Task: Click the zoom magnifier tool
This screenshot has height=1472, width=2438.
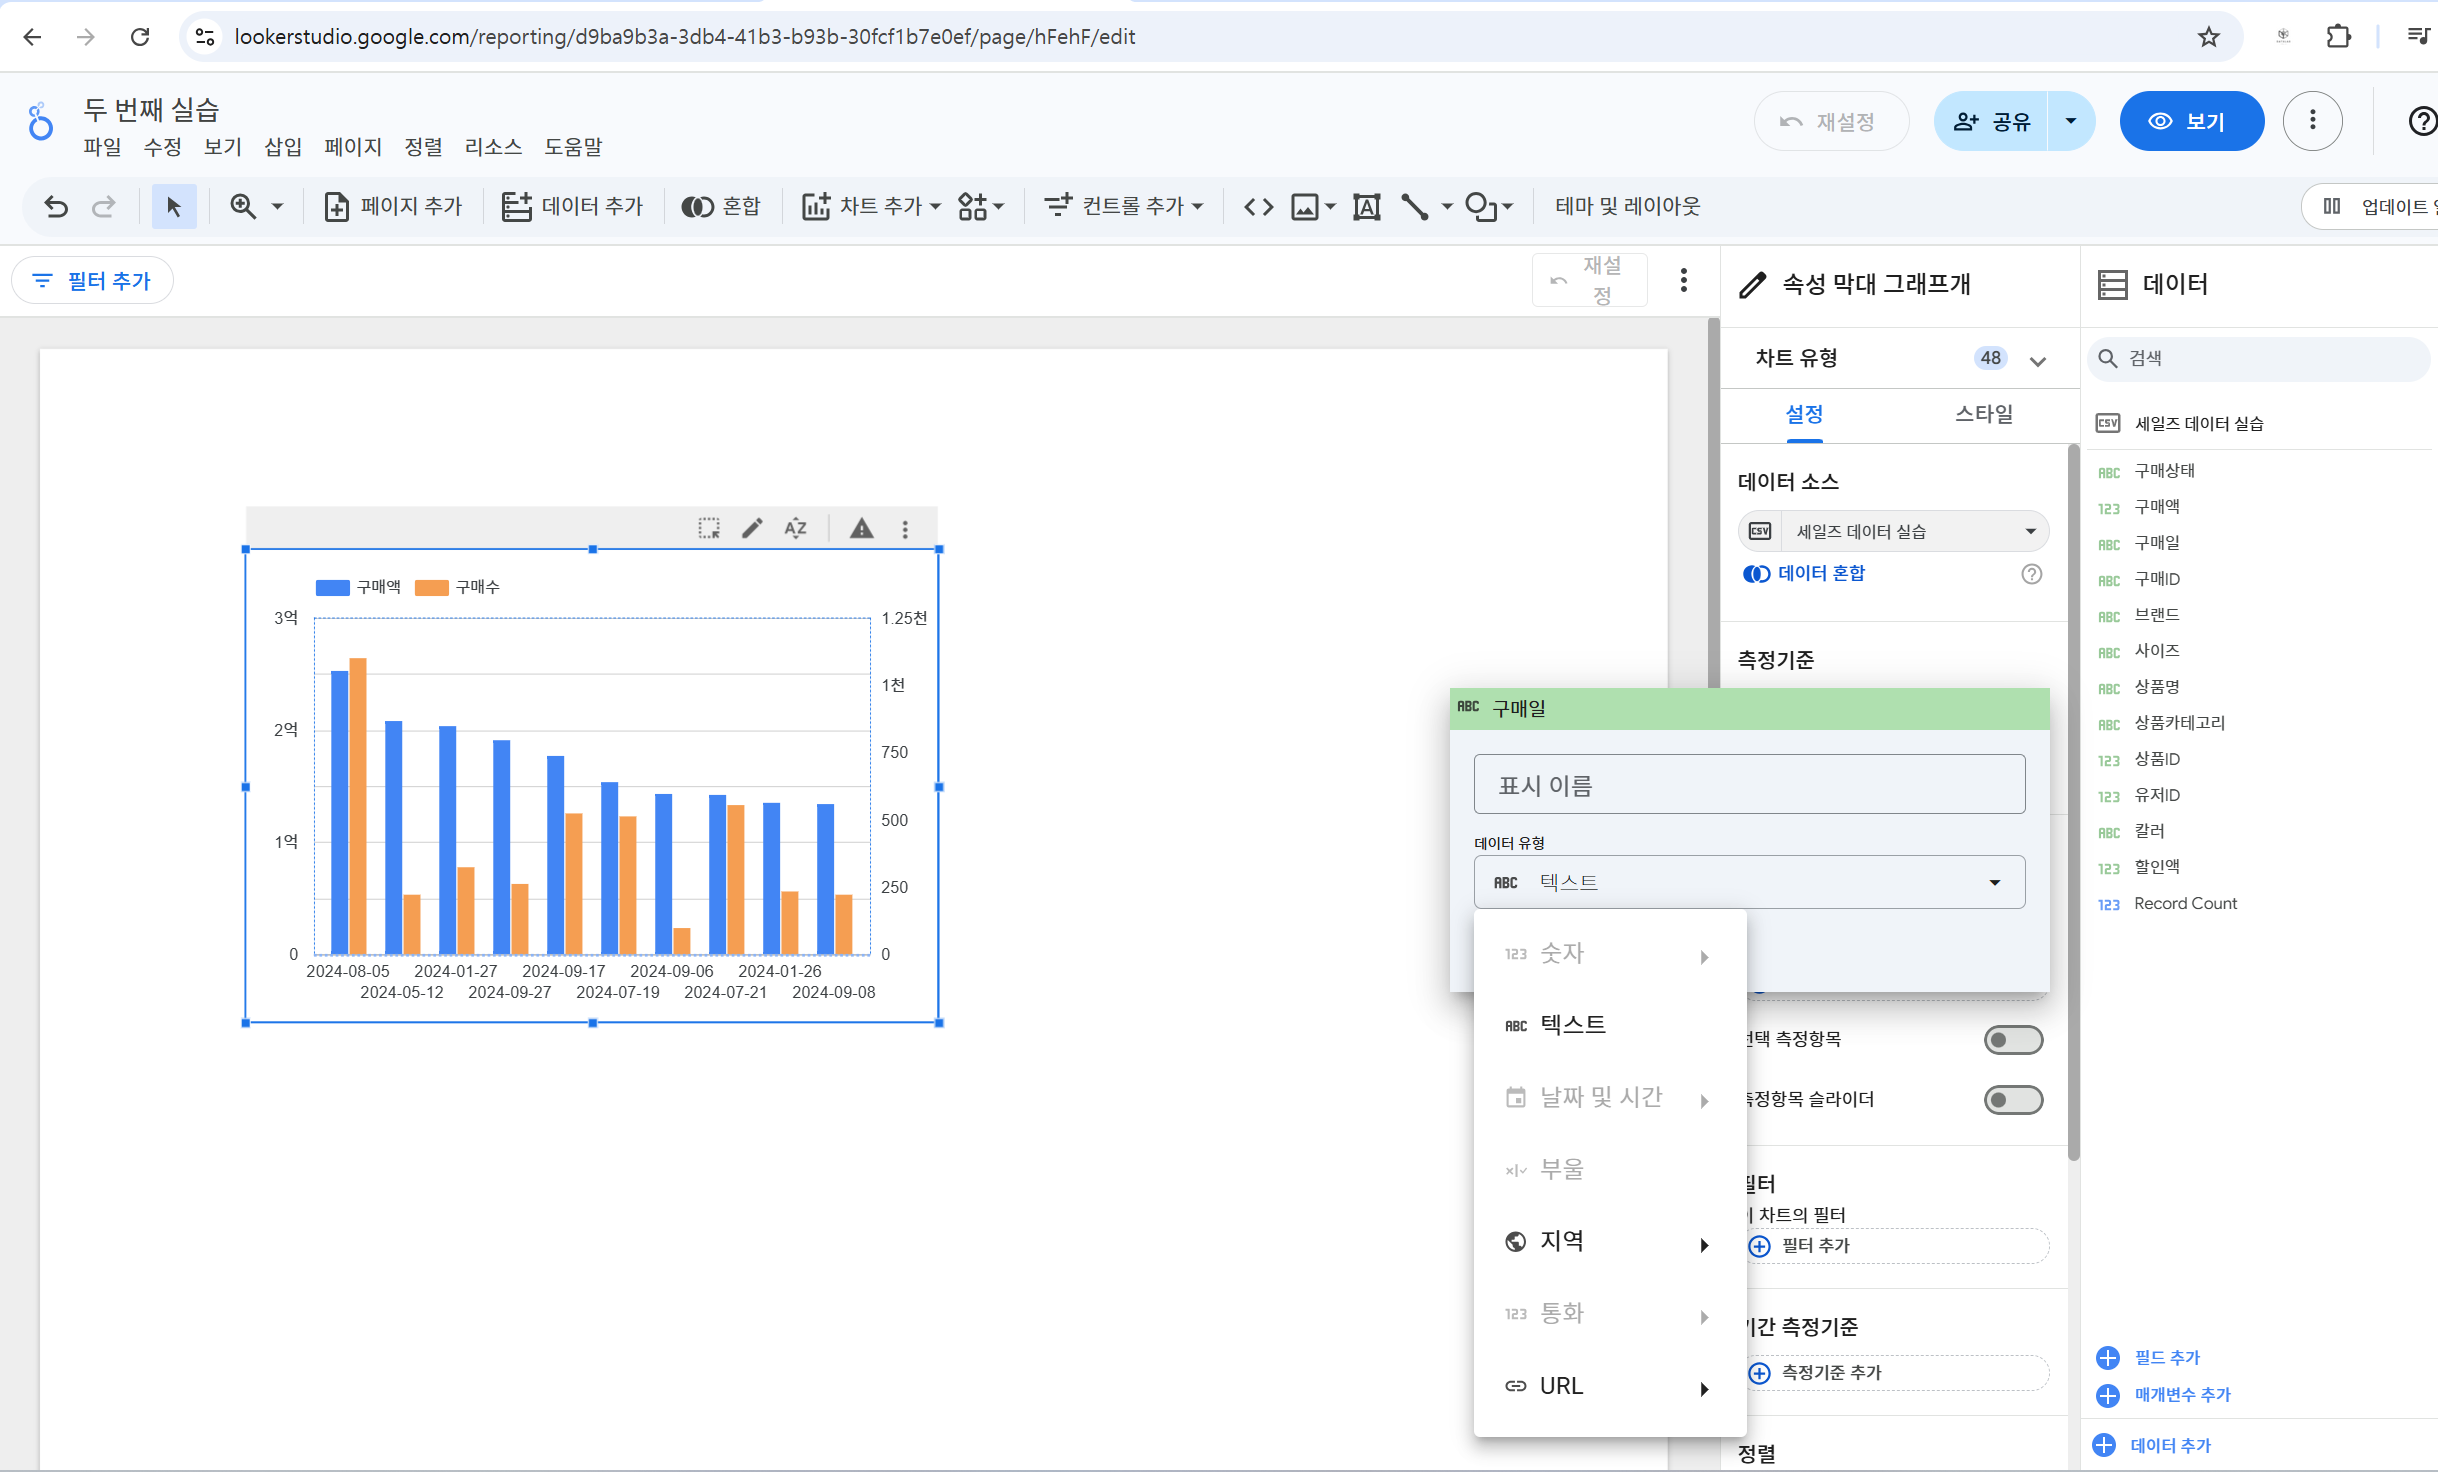Action: click(242, 207)
